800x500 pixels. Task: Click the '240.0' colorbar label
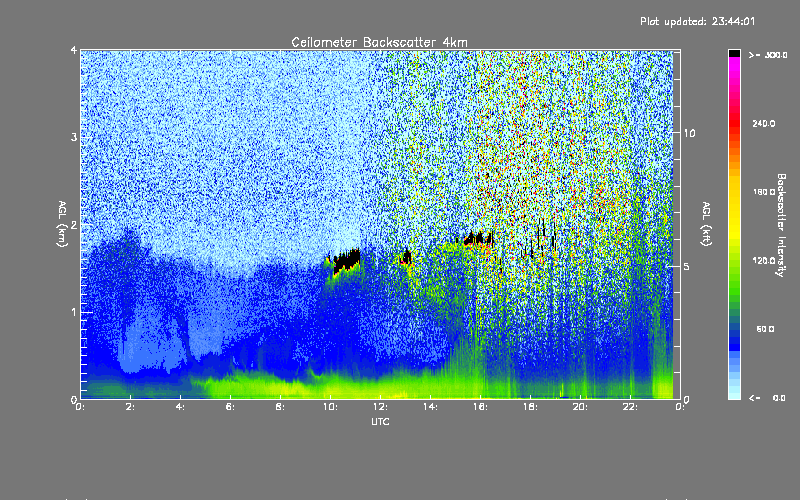coord(764,123)
